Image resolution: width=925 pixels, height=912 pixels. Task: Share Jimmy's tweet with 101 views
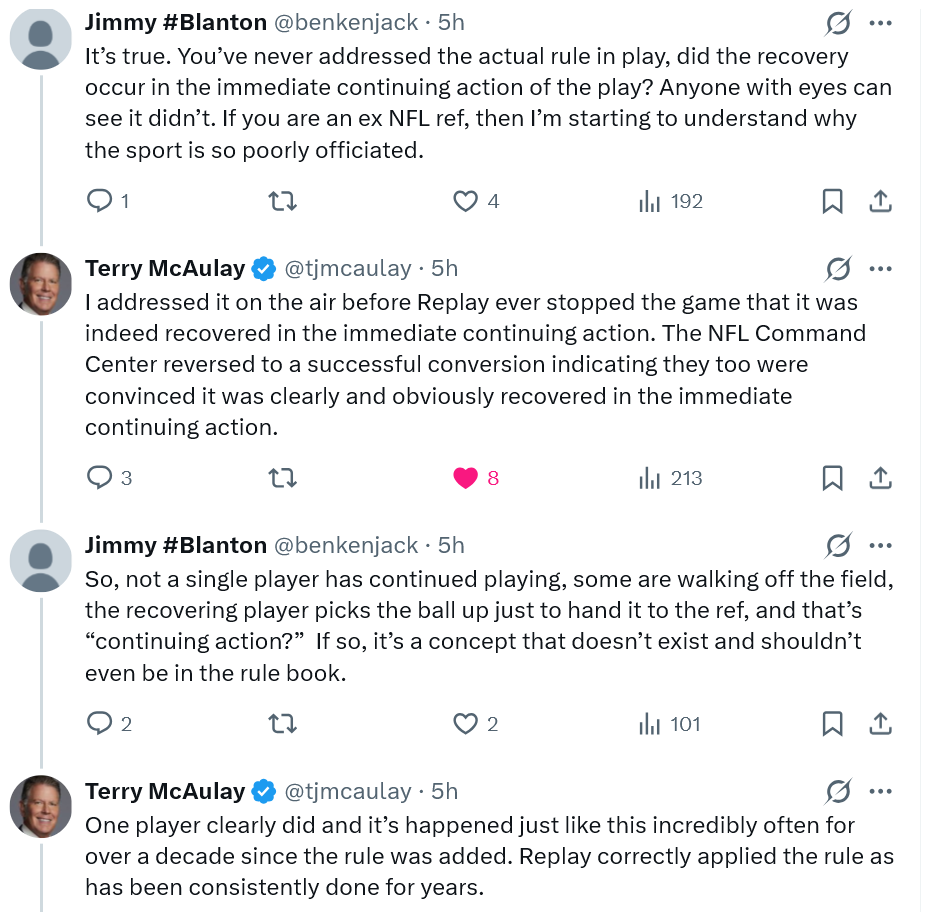[880, 724]
